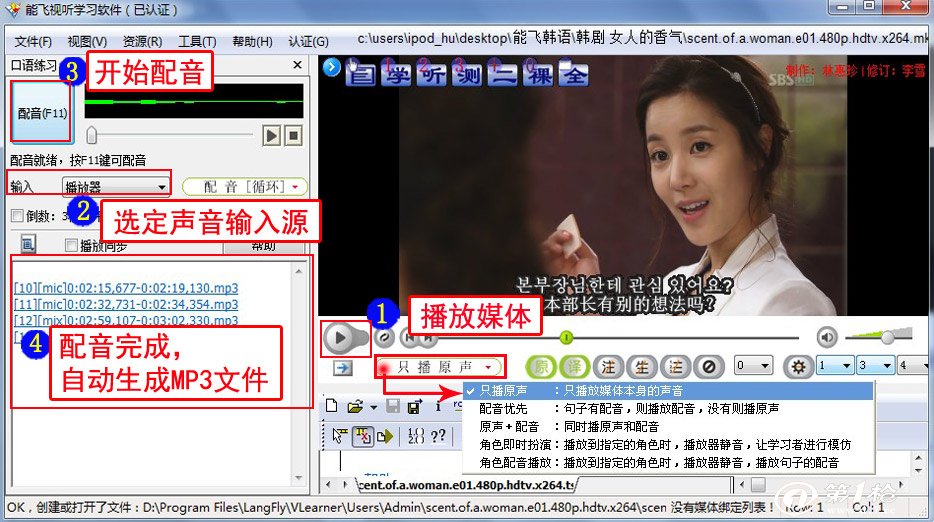This screenshot has width=934, height=522.
Task: Stop dubbing playback with the square button
Action: coord(293,136)
